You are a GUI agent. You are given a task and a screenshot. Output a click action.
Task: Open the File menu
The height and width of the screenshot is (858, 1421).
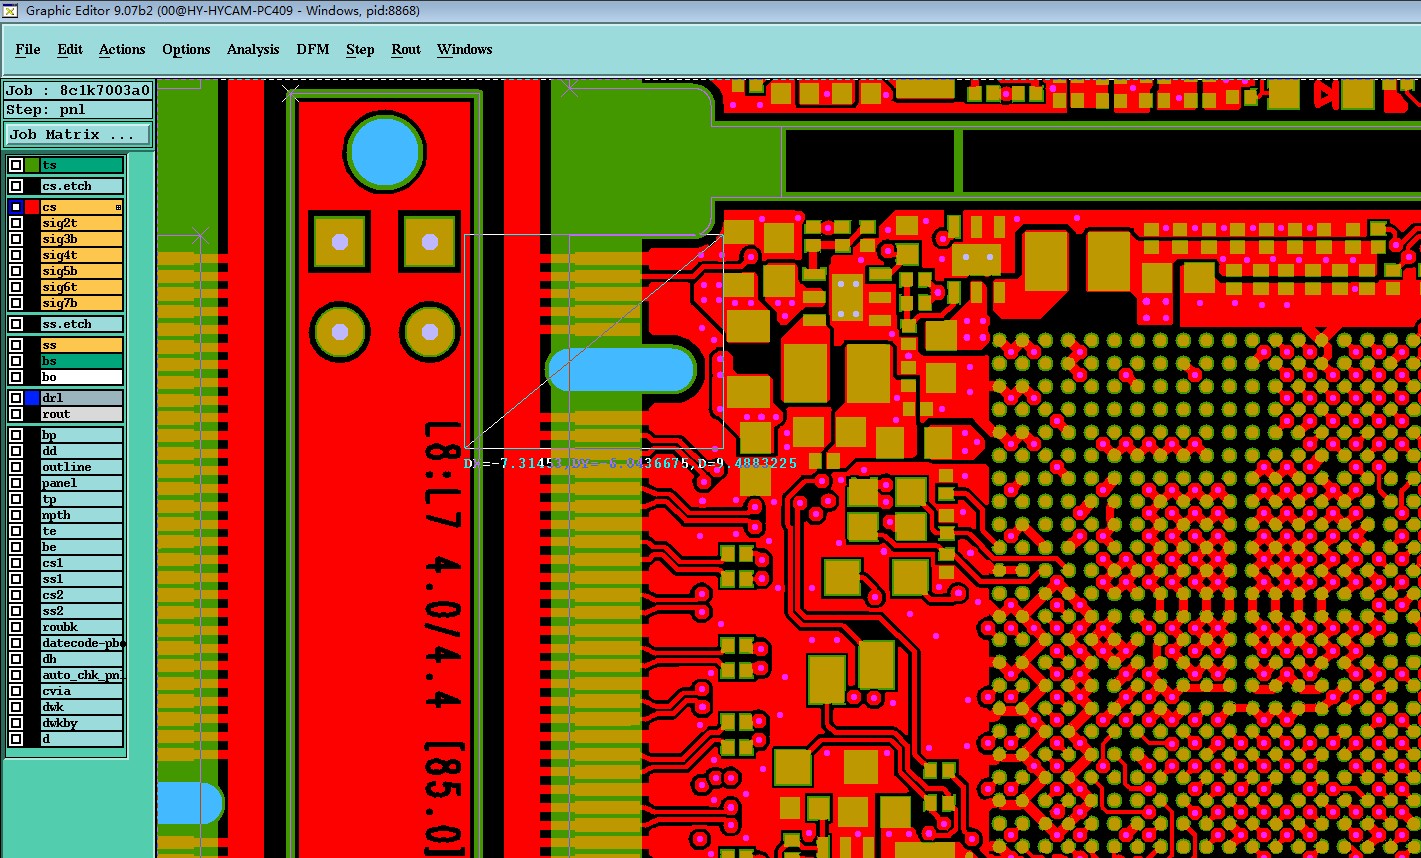tap(28, 49)
